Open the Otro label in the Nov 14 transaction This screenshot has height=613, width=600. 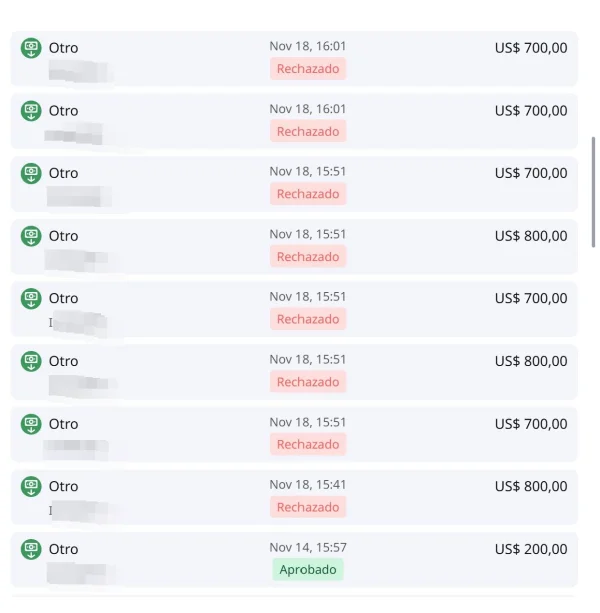[x=63, y=549]
